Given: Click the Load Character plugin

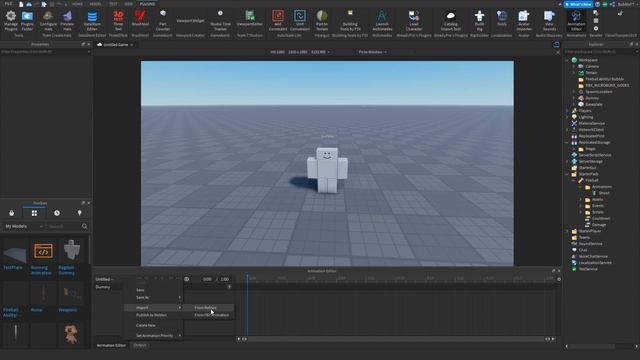Looking at the screenshot, I should [x=414, y=20].
